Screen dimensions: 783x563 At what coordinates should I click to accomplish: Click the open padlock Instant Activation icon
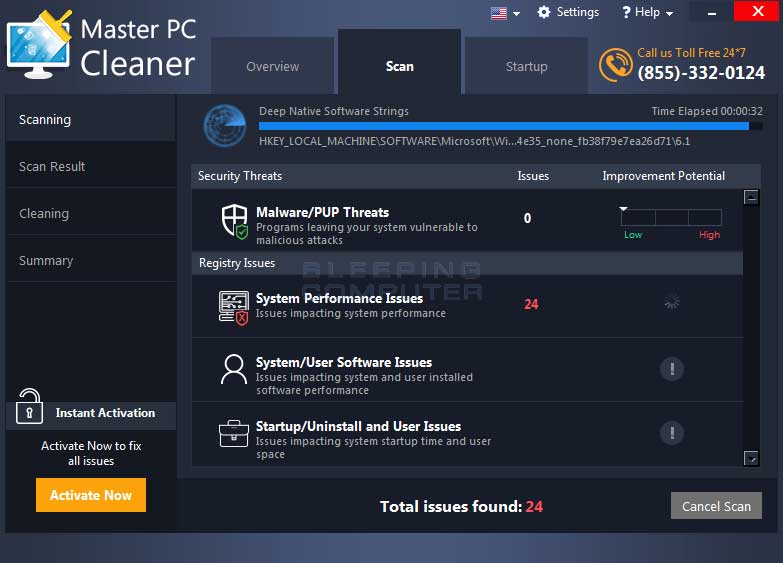click(x=29, y=406)
